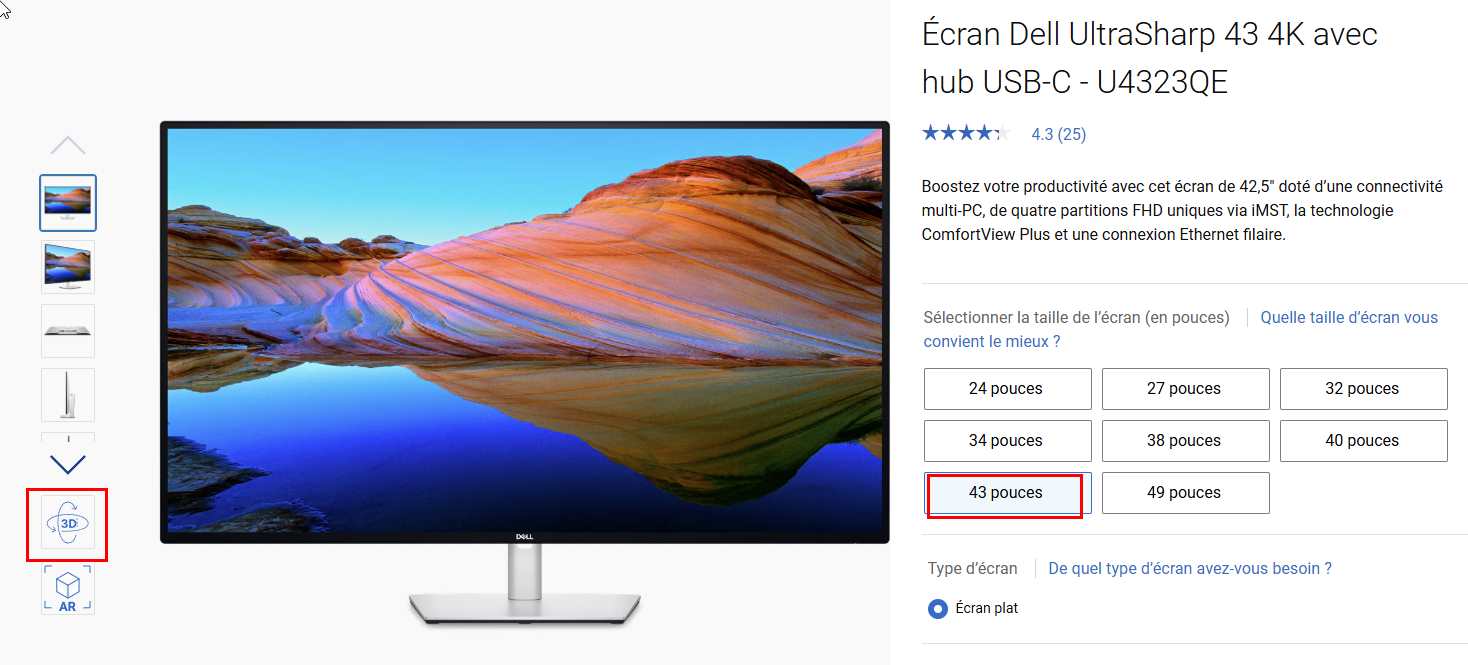Choose the 34 pouces size
The height and width of the screenshot is (665, 1468).
point(1007,441)
